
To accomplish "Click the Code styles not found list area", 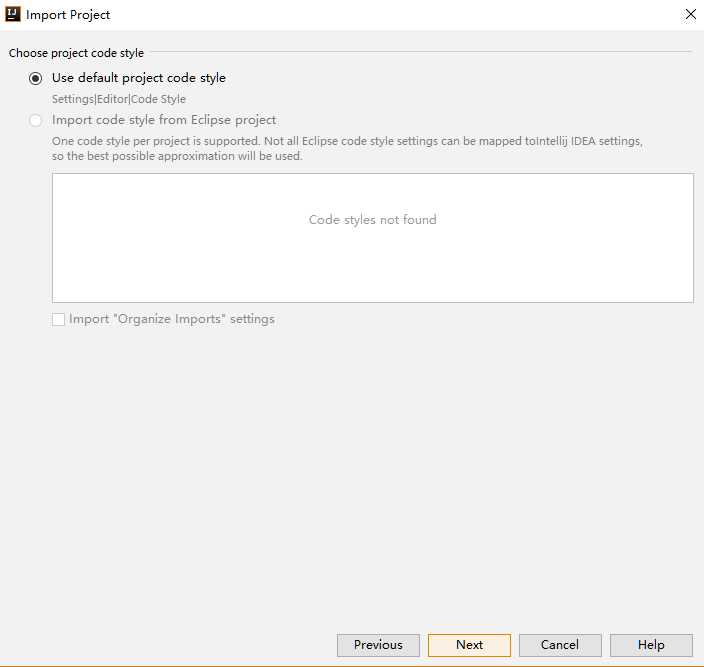I will (x=373, y=238).
